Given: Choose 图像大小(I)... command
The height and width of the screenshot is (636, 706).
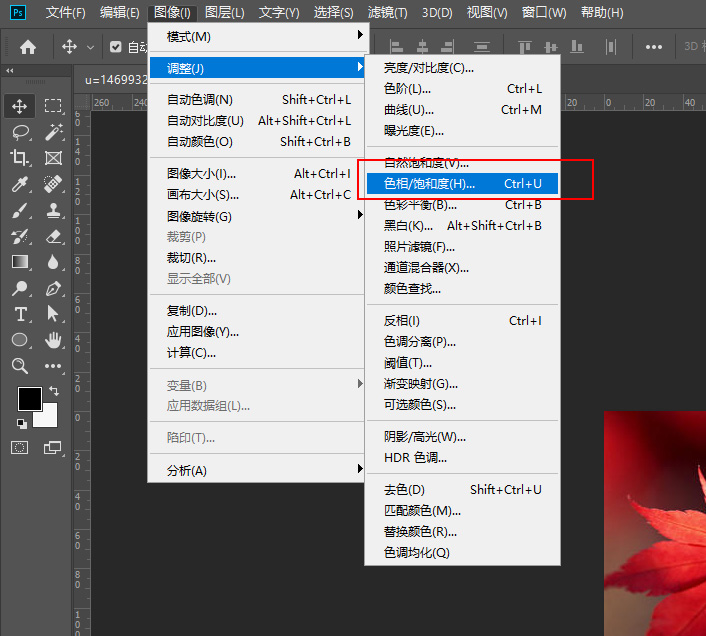Looking at the screenshot, I should (x=257, y=174).
